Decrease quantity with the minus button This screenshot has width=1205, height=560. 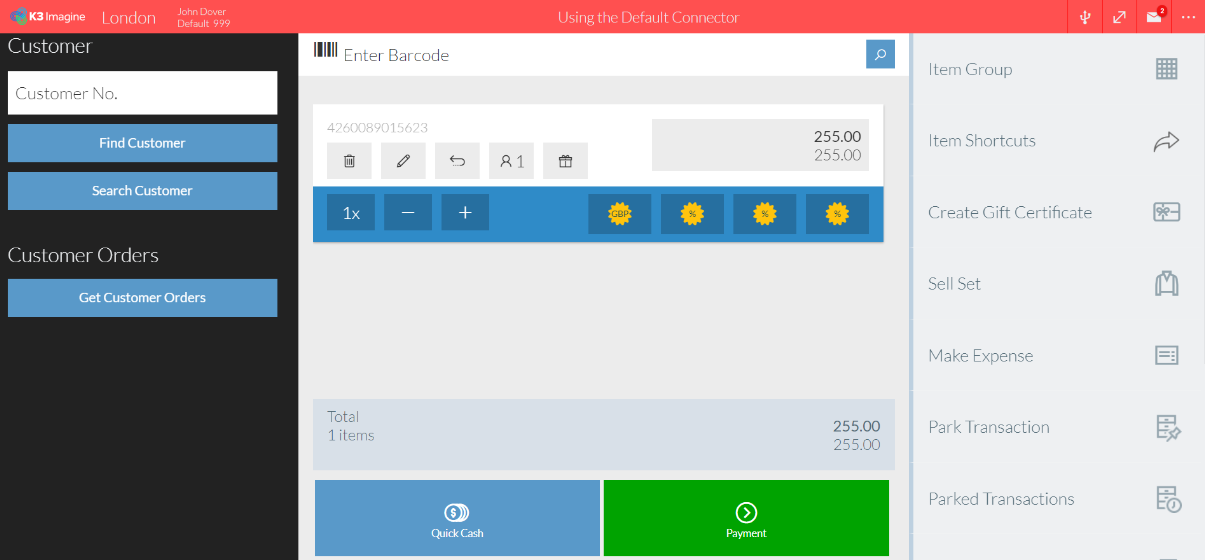click(408, 212)
